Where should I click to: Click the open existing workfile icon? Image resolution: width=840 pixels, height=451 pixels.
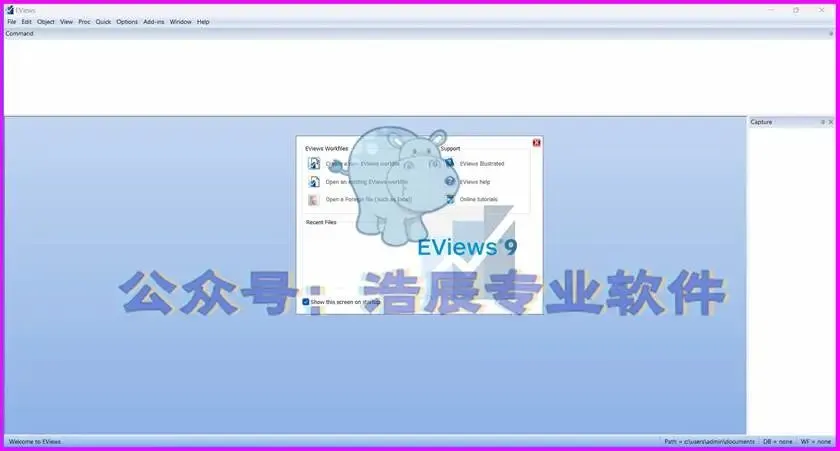[x=314, y=182]
